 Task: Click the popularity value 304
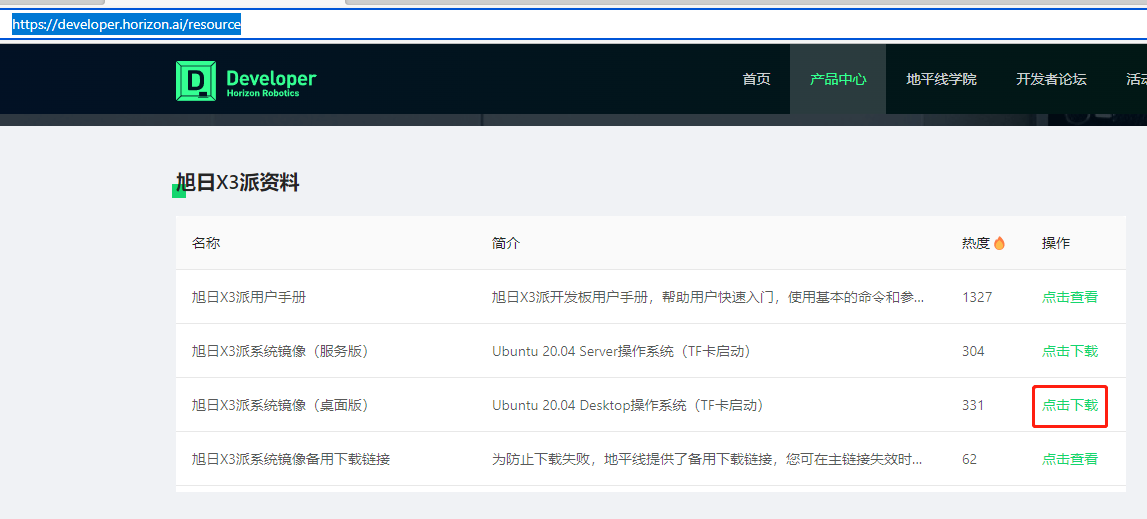(x=973, y=351)
